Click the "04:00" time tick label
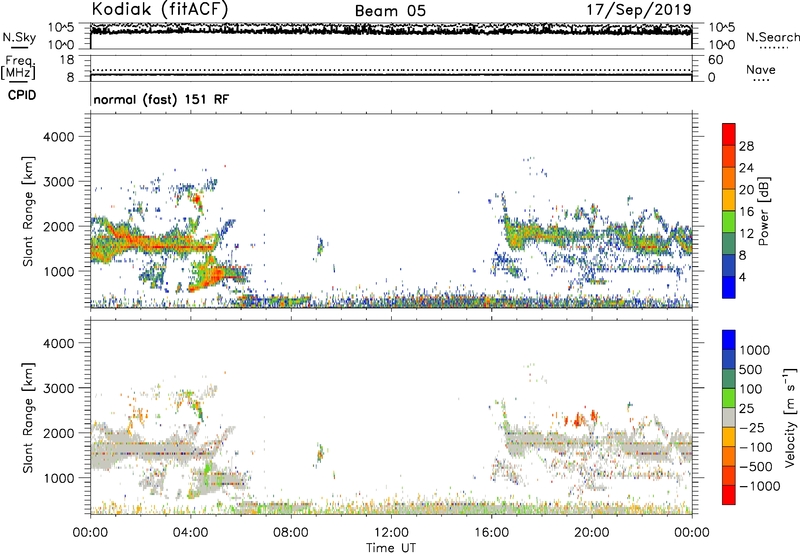This screenshot has height=554, width=800. (x=190, y=533)
